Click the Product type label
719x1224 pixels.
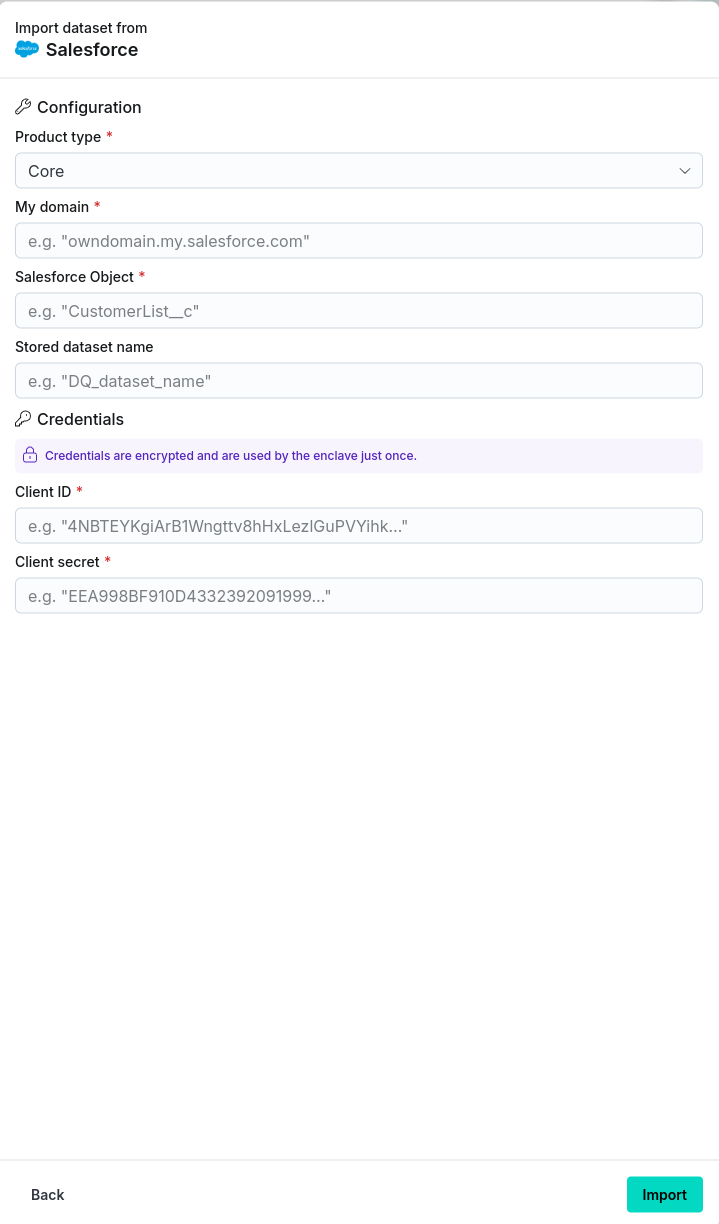[58, 137]
